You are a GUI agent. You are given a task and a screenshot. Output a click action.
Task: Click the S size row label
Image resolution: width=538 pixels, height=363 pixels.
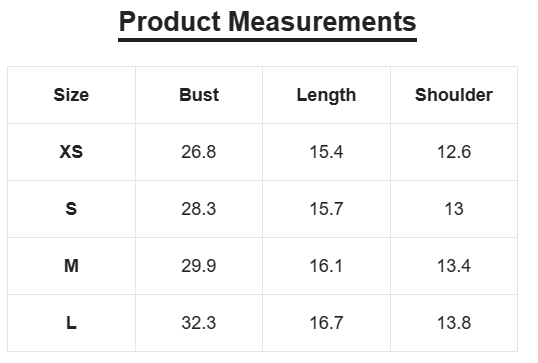[71, 209]
